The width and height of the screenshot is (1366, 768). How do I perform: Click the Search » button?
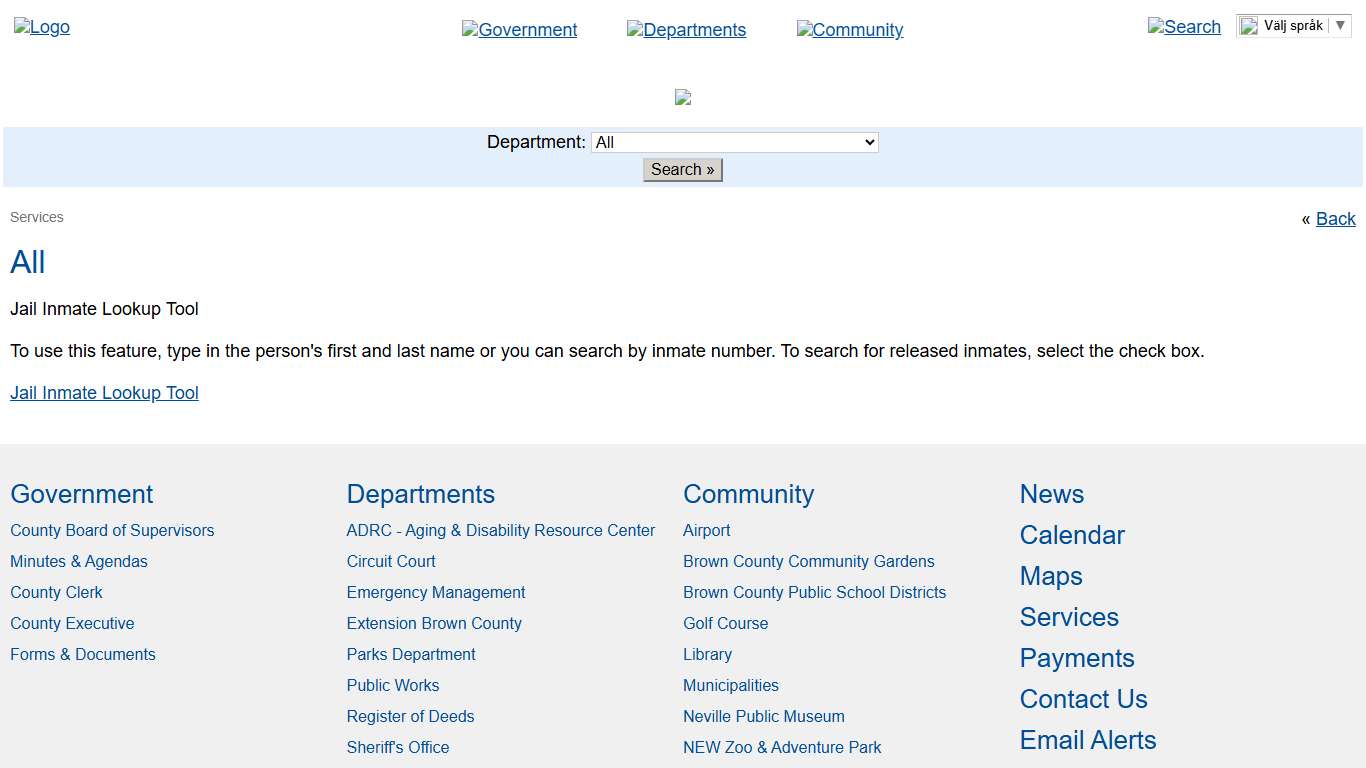pos(682,169)
